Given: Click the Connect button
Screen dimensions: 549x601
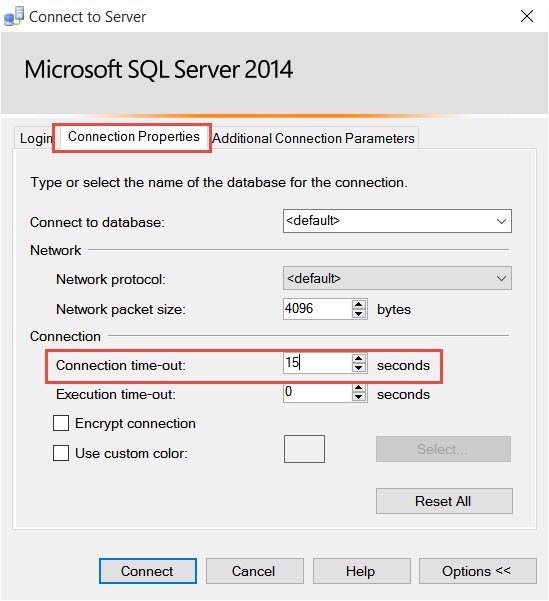Looking at the screenshot, I should pos(148,571).
